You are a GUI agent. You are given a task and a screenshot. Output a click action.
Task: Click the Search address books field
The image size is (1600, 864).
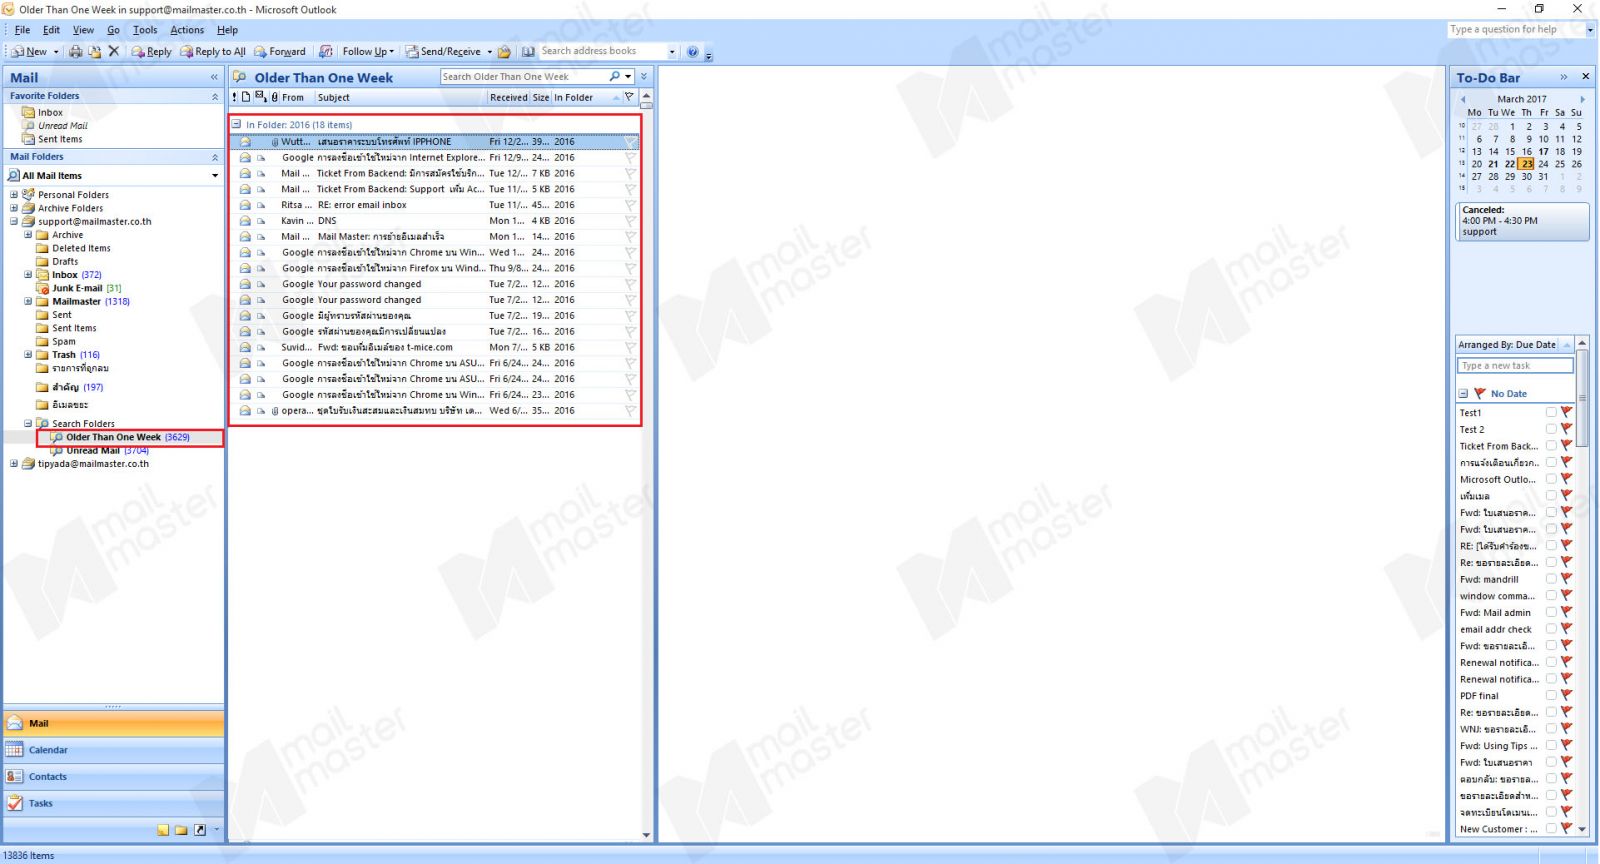click(x=602, y=51)
